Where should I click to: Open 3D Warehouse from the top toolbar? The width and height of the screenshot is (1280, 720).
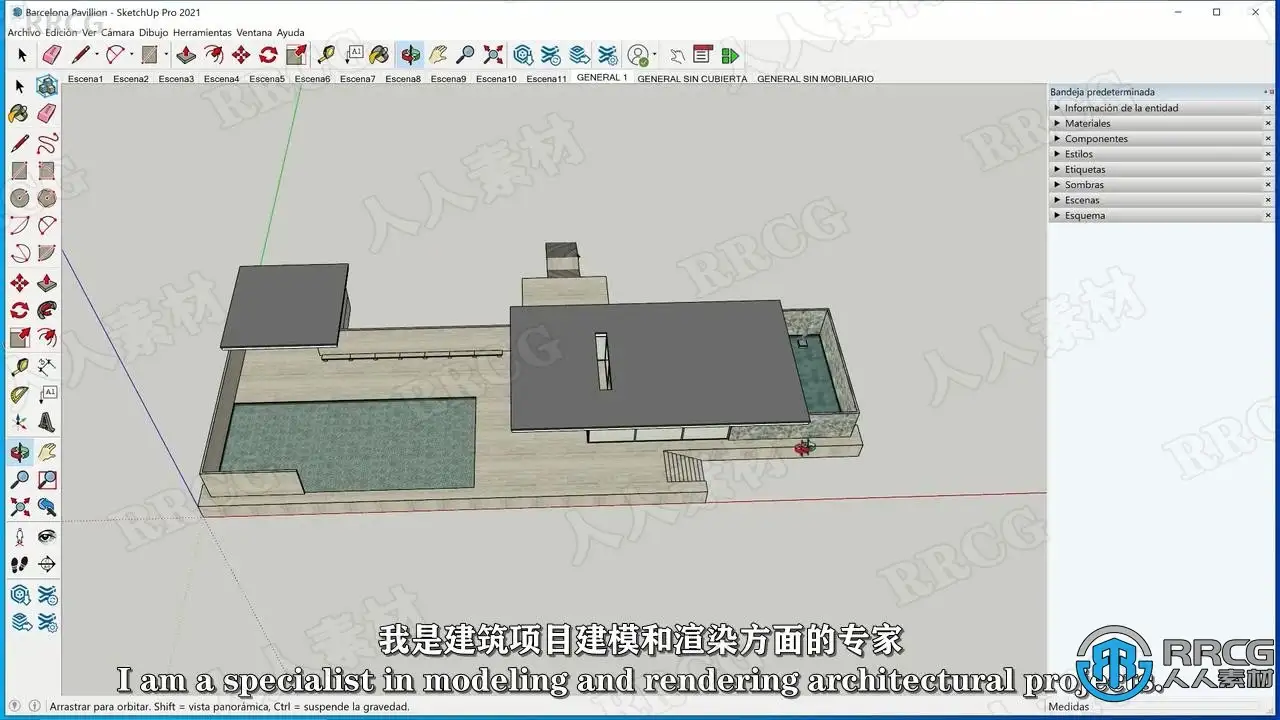(523, 55)
